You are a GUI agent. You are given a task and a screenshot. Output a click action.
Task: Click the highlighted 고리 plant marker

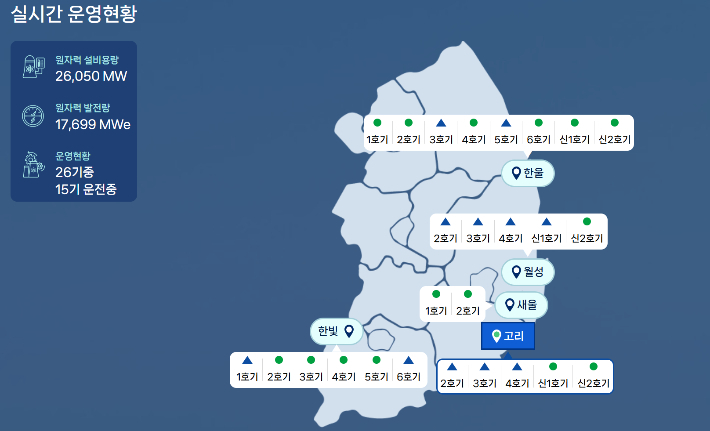coord(508,336)
